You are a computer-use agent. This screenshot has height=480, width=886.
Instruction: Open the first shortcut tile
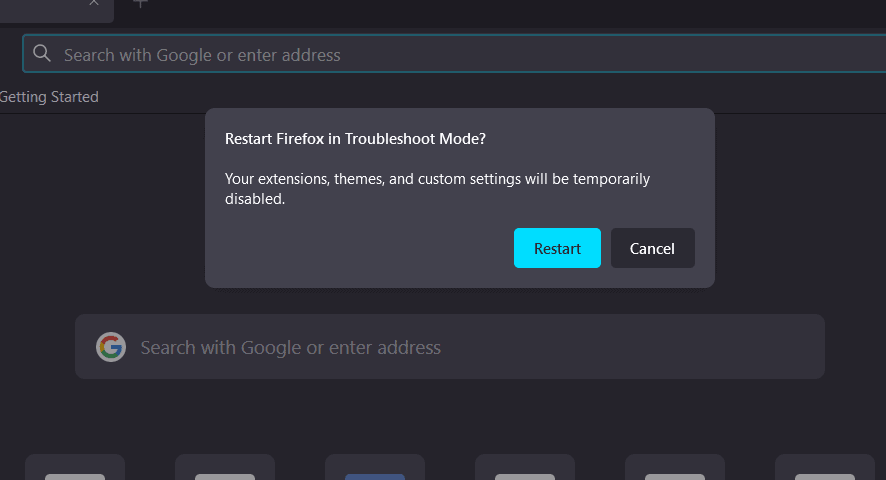[x=75, y=469]
